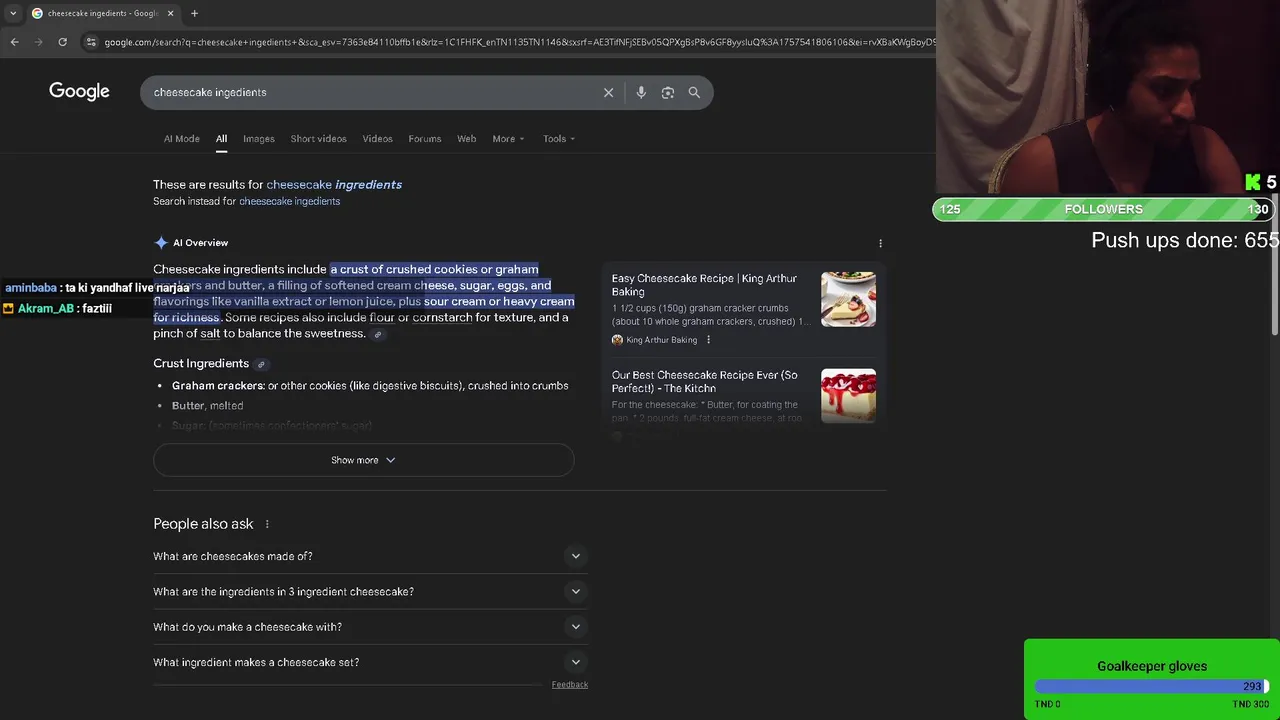Open the Tools dropdown
The height and width of the screenshot is (720, 1280).
click(559, 139)
